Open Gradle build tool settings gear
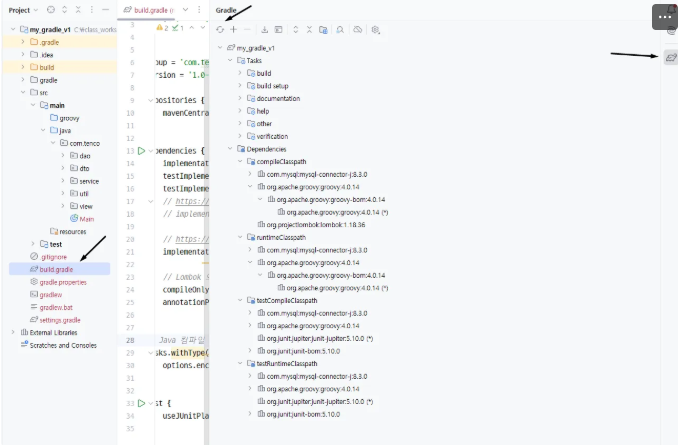 [375, 29]
